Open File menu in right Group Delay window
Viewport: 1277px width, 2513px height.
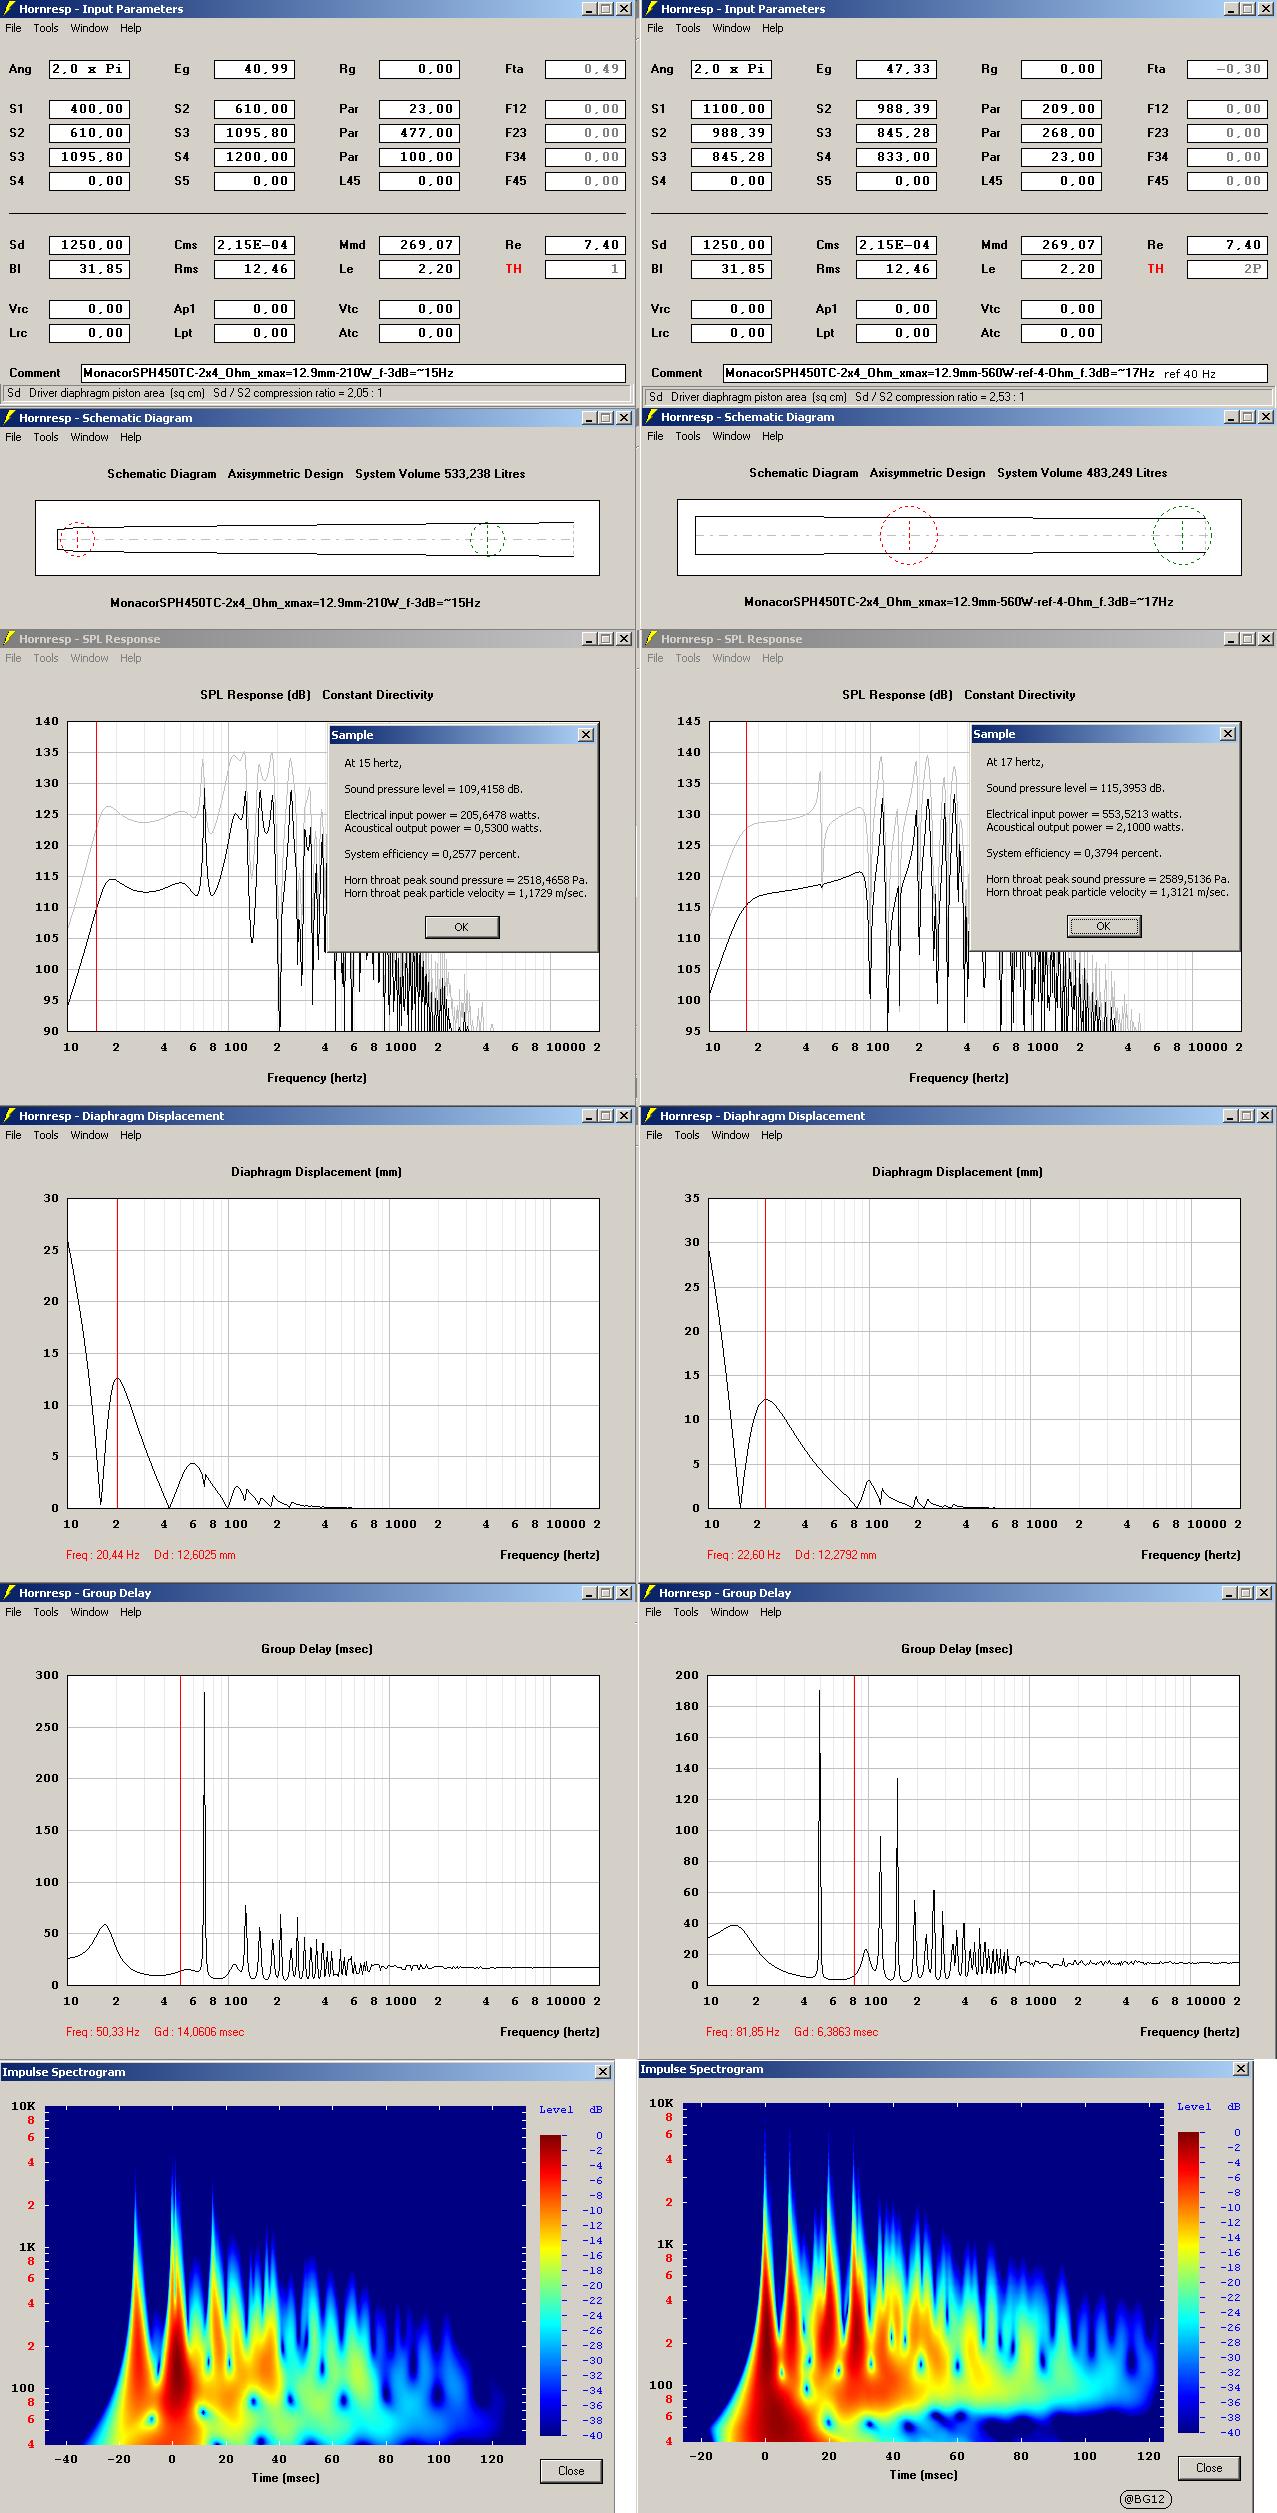pyautogui.click(x=653, y=1612)
